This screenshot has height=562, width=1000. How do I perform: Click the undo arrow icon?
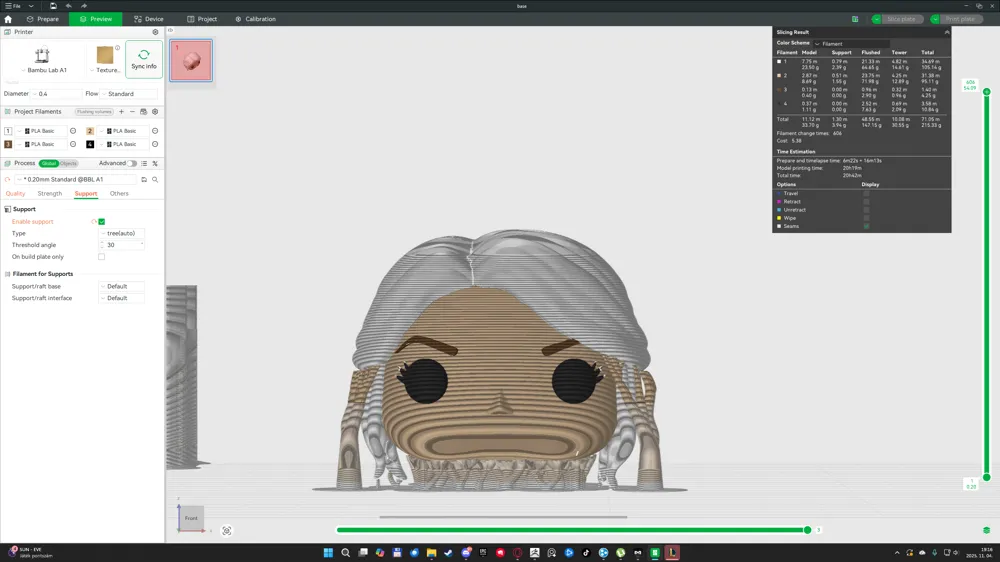pos(68,6)
